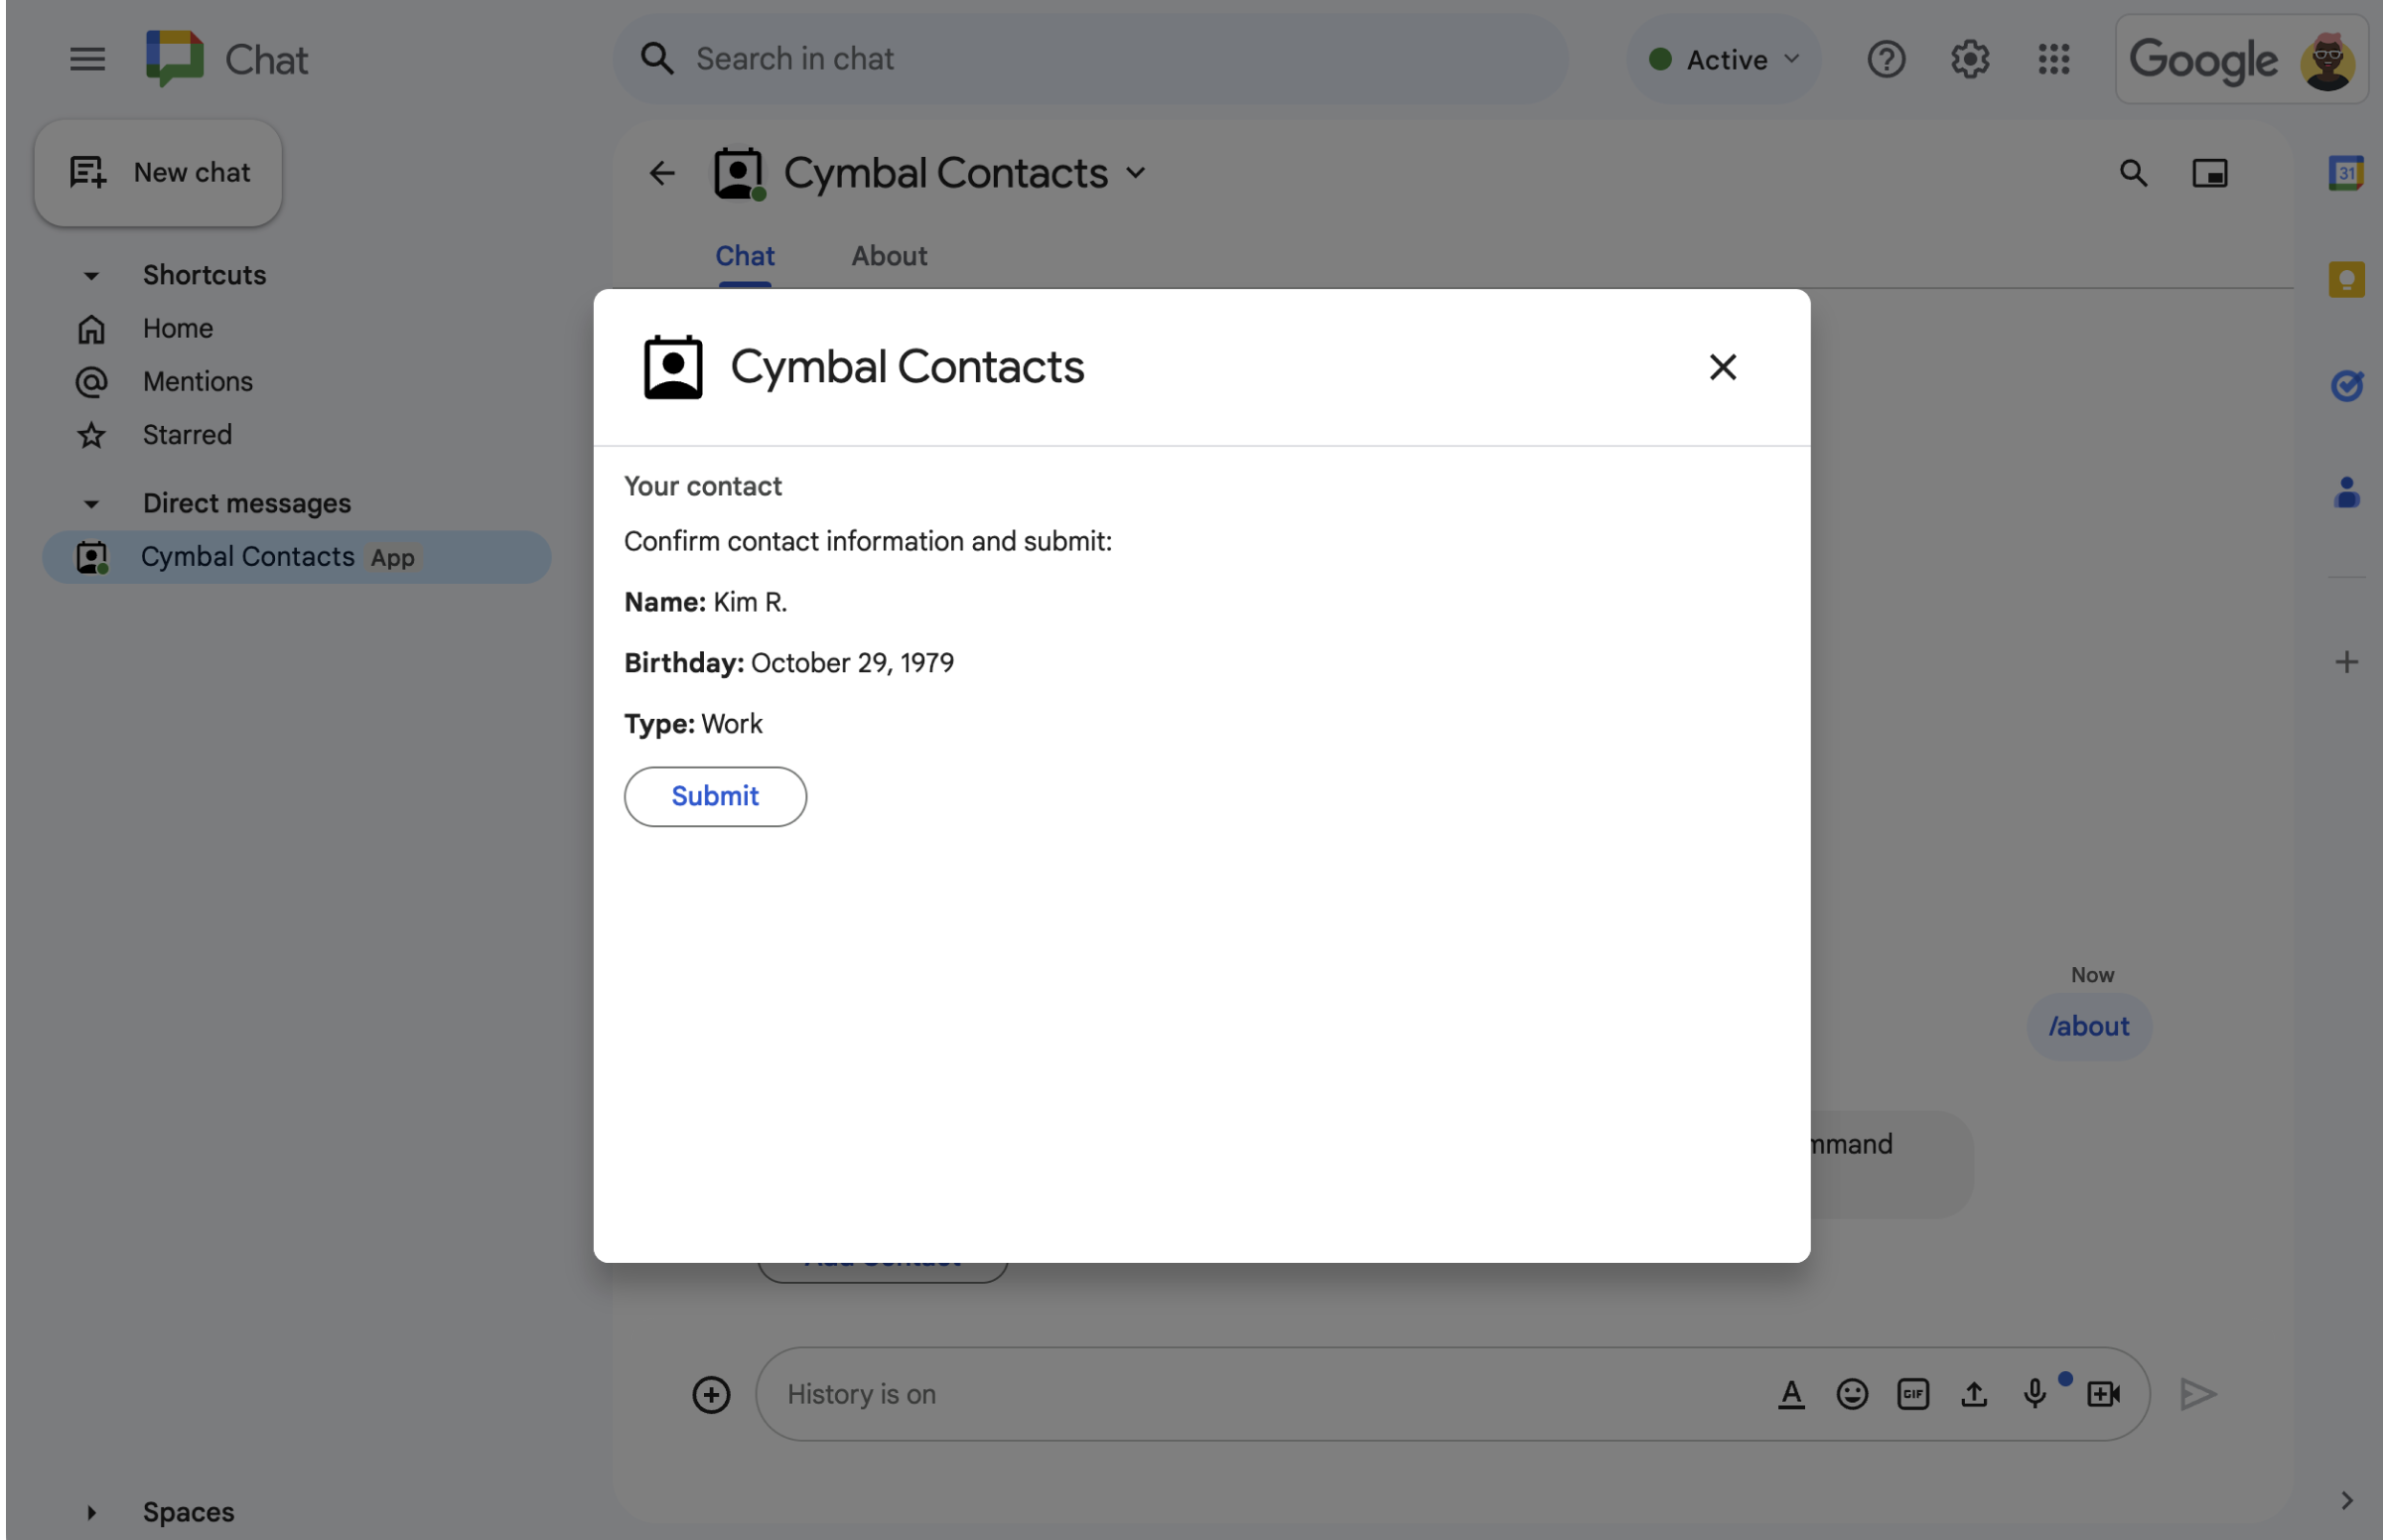
Task: Click the blue task/checklist icon sidebar
Action: tap(2346, 383)
